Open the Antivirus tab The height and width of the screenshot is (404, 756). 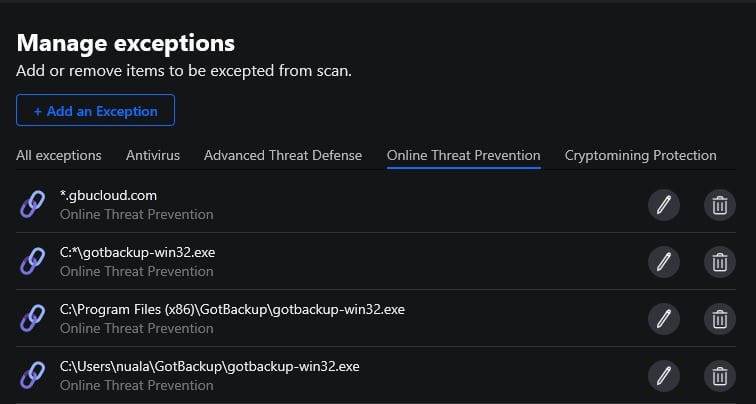153,156
